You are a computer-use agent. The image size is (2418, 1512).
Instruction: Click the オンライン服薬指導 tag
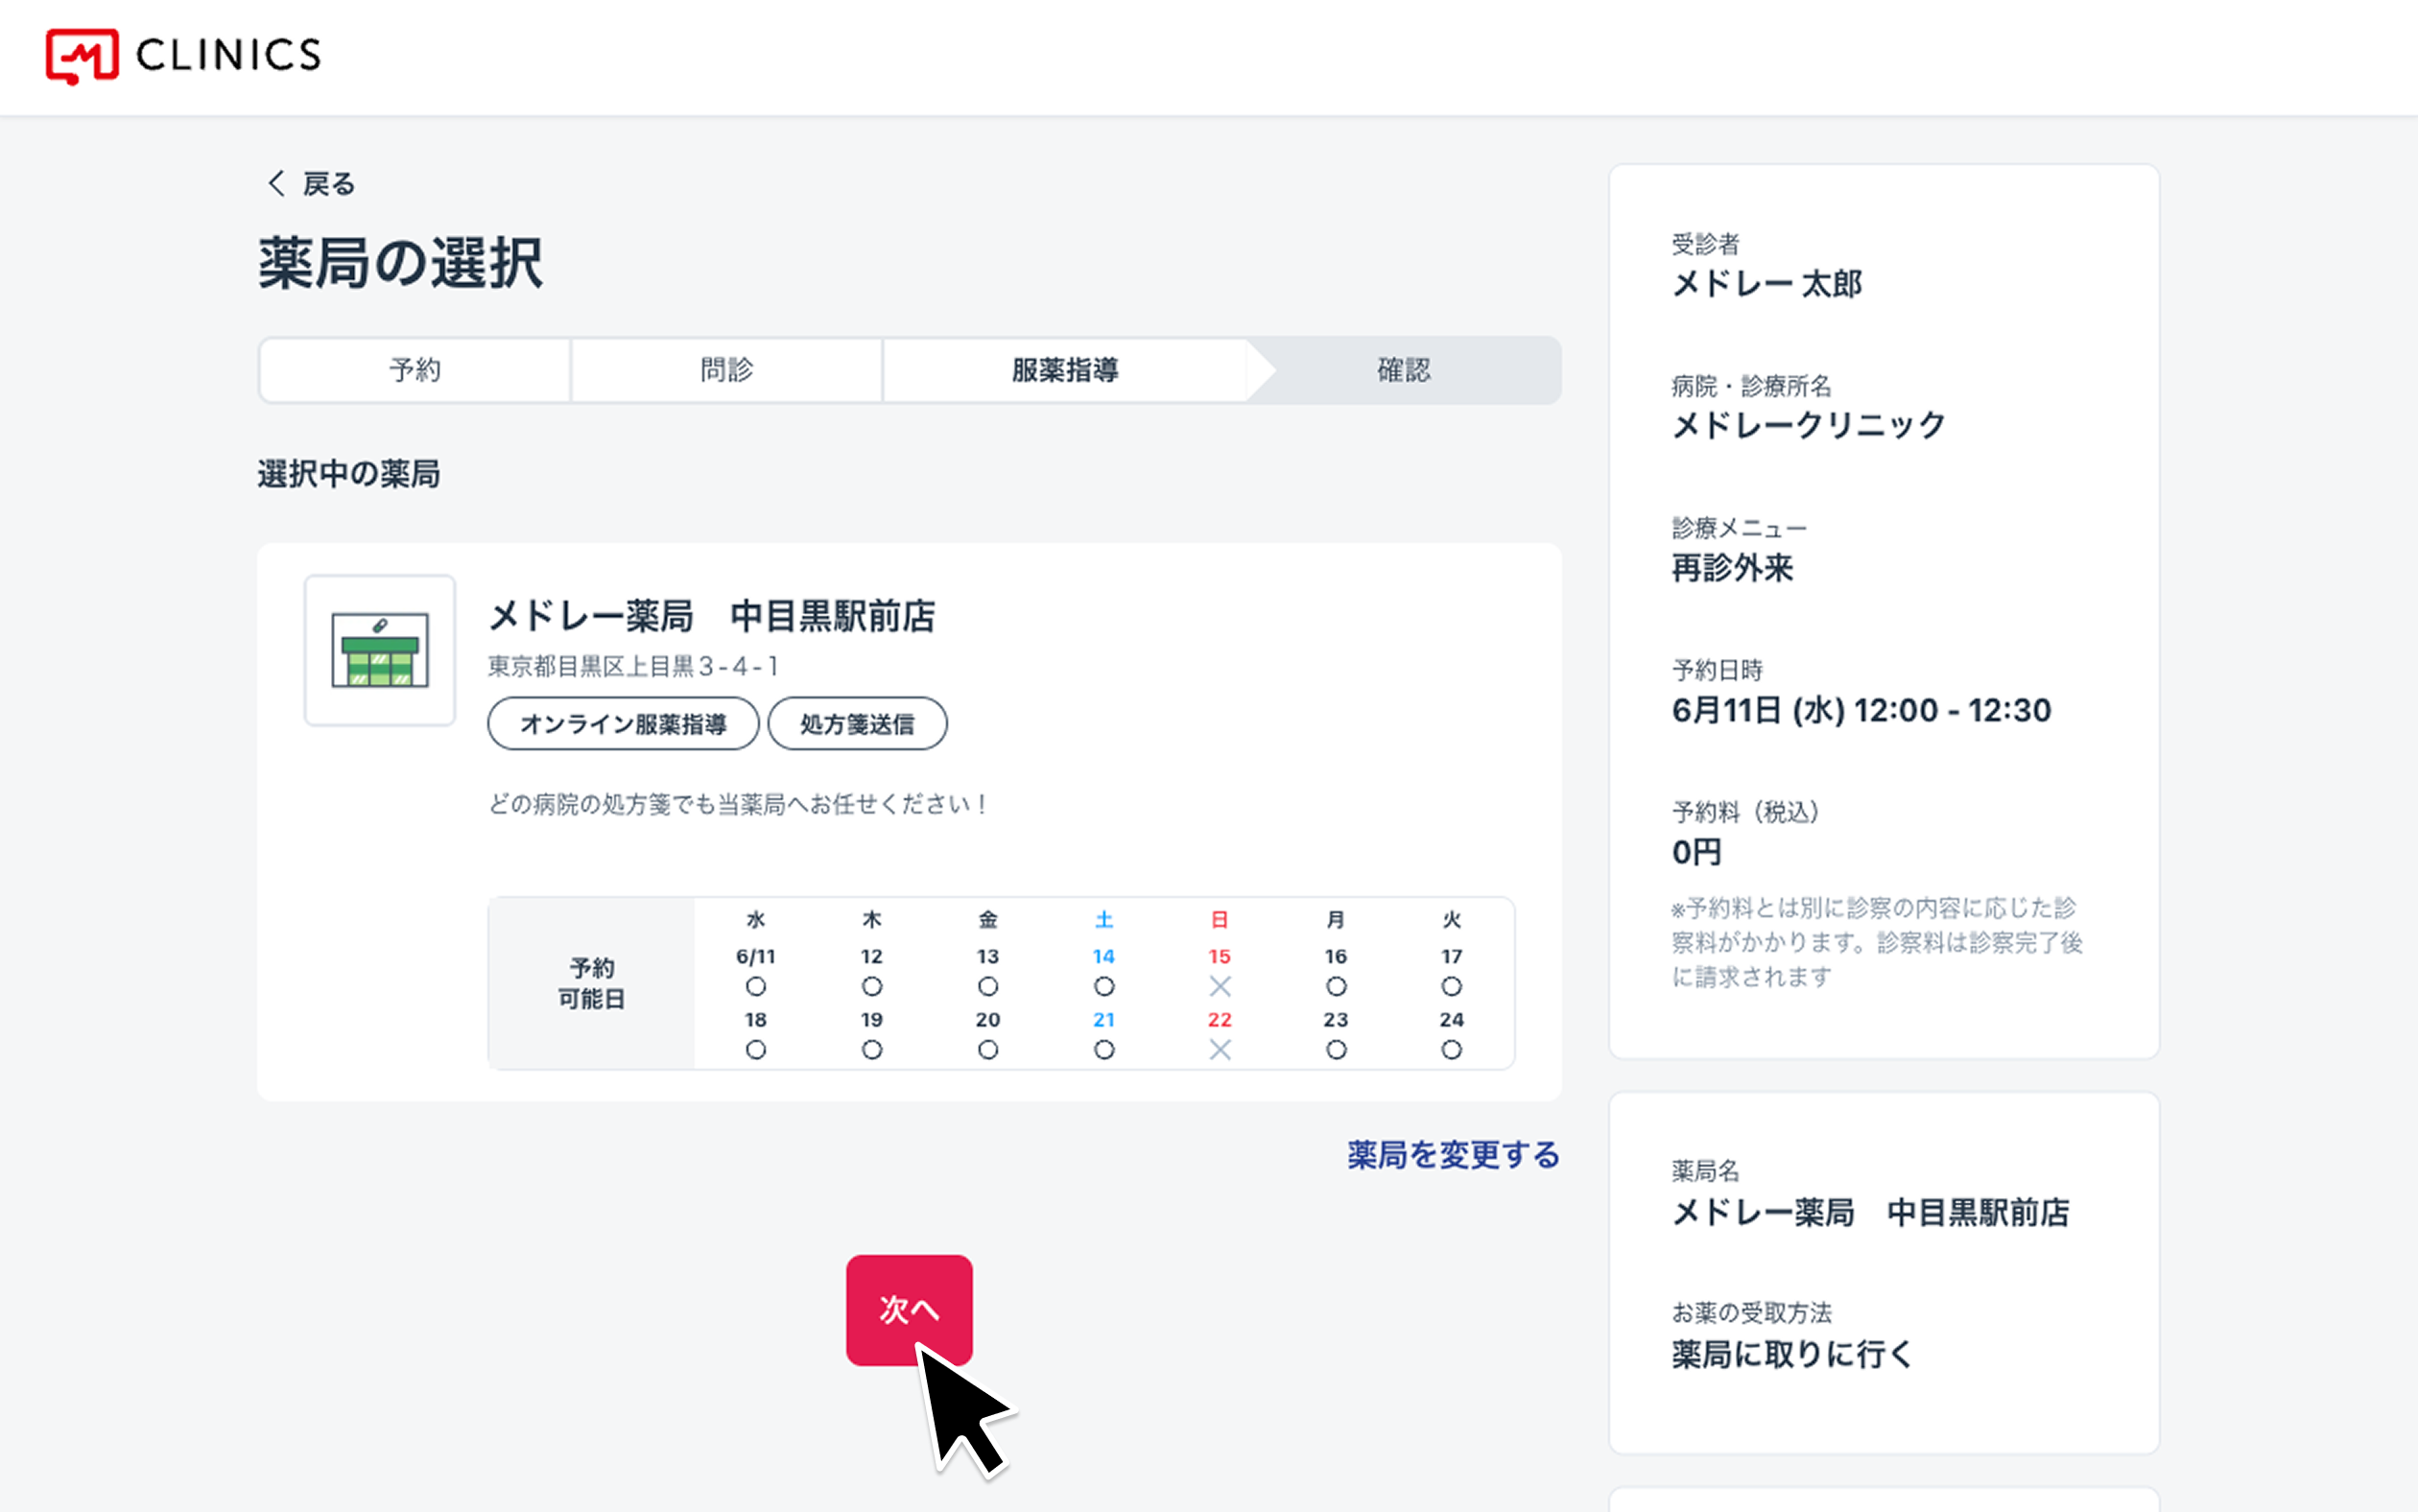(x=623, y=724)
